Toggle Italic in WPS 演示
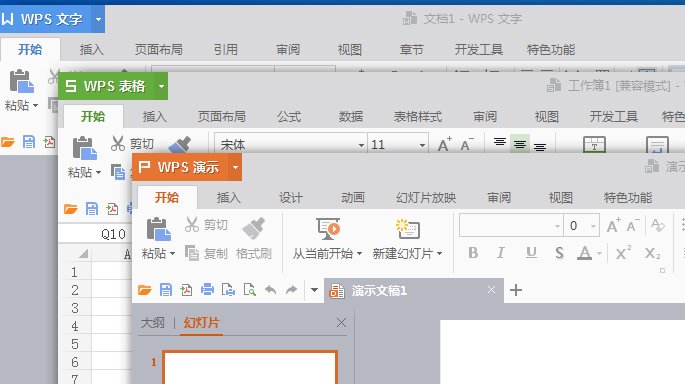685x384 pixels. click(x=501, y=253)
